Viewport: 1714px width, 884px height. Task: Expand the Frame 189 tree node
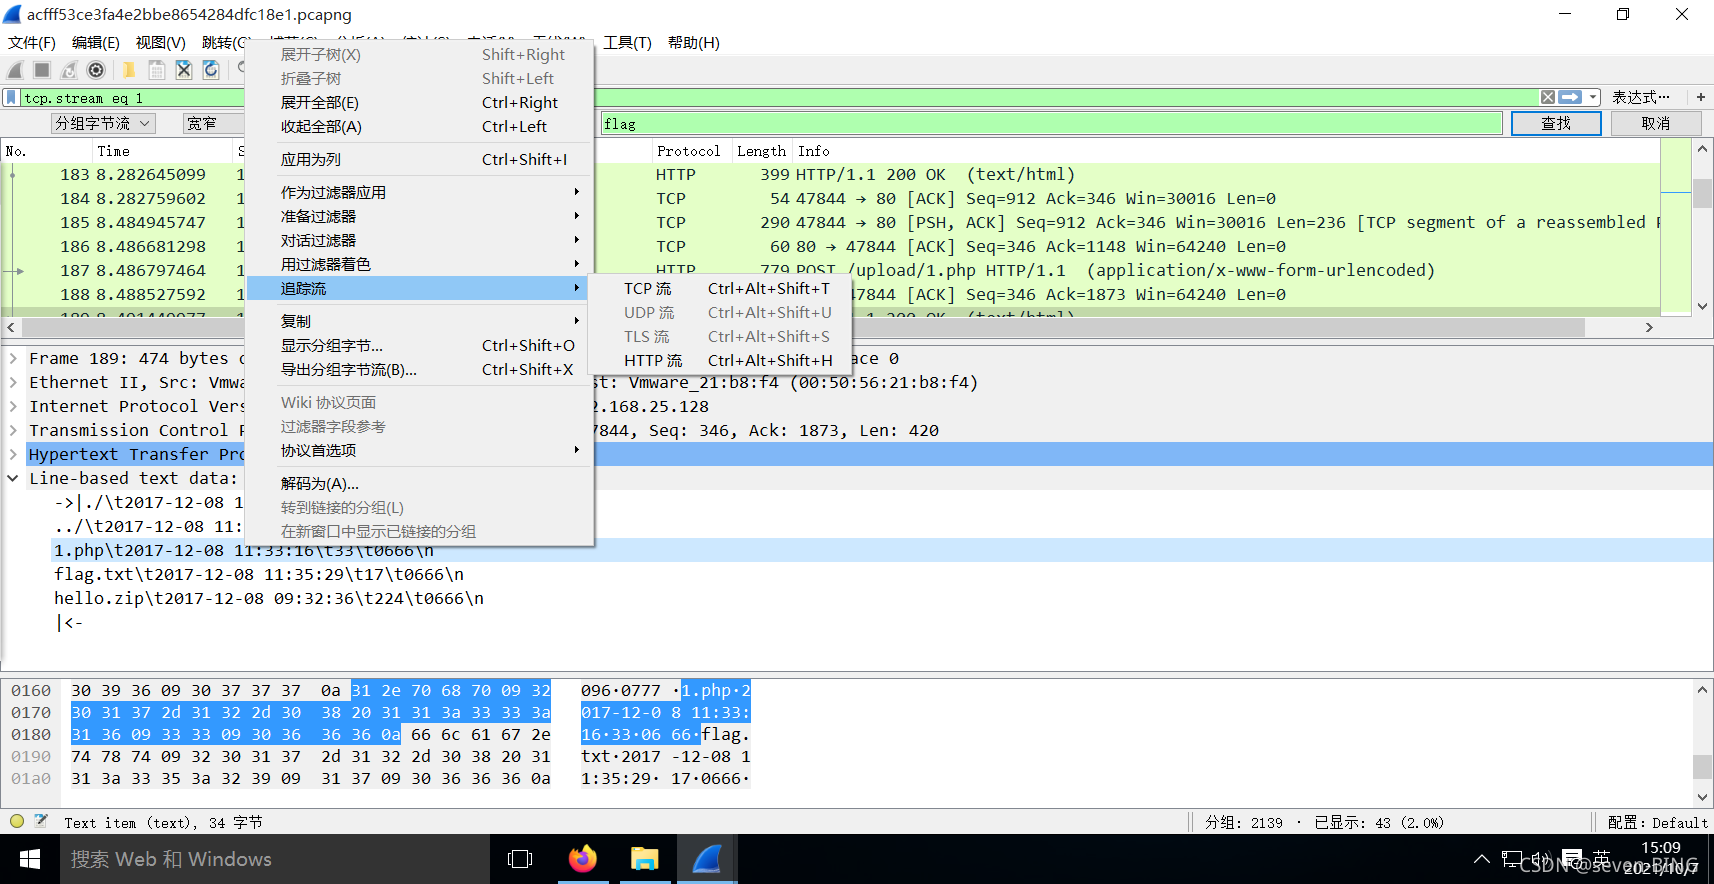(x=13, y=358)
